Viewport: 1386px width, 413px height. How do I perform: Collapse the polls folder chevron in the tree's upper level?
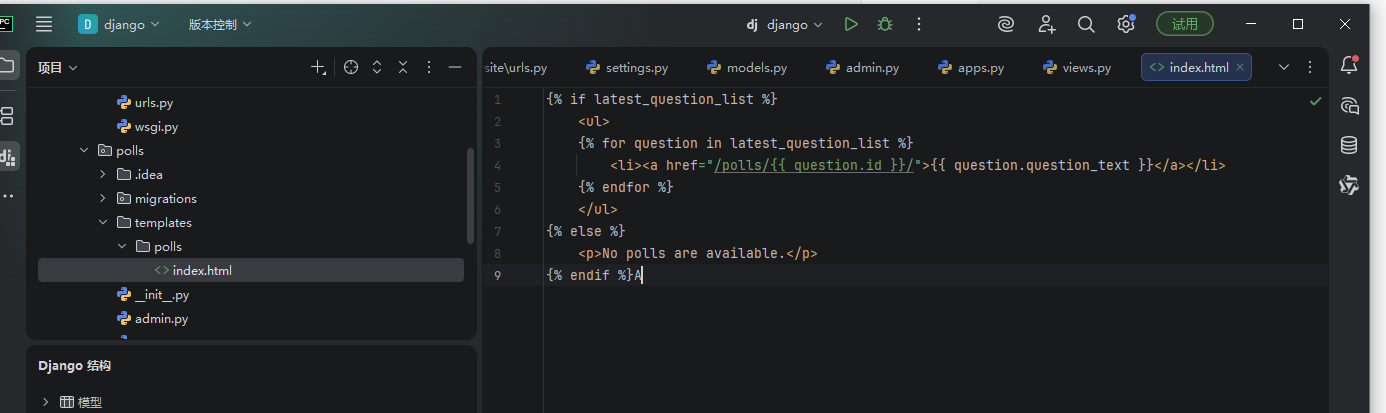[x=84, y=151]
